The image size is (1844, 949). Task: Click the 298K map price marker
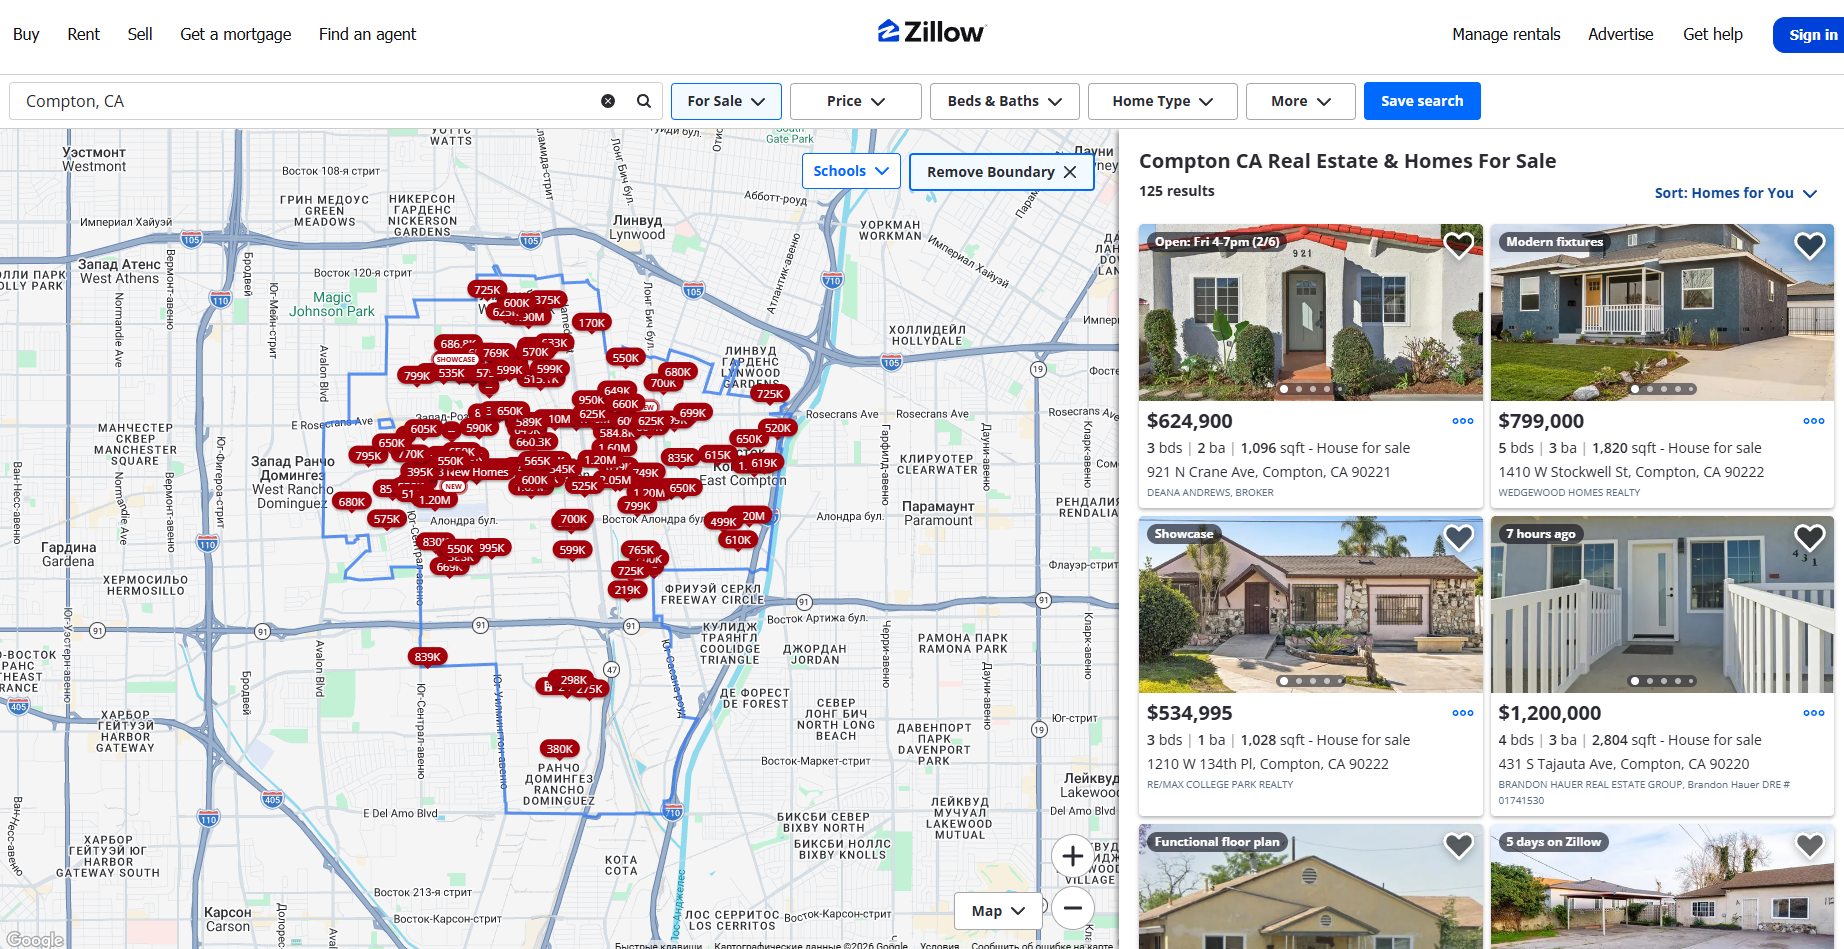[x=574, y=680]
